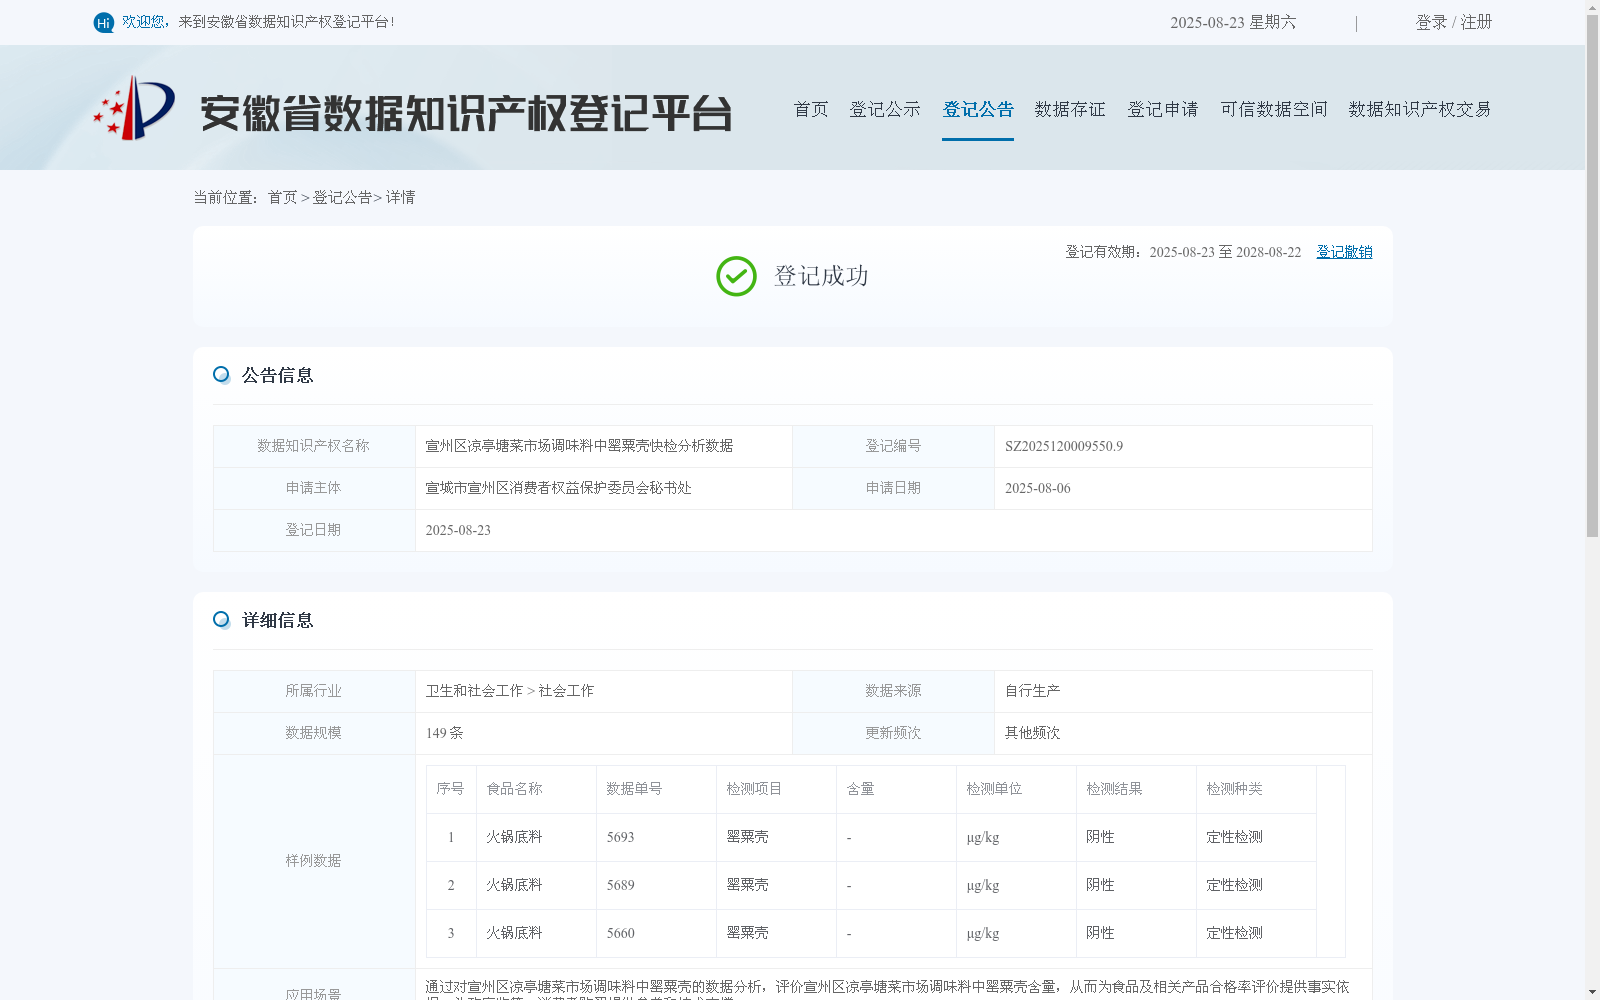Viewport: 1600px width, 1000px height.
Task: Click the 登记撤销 link
Action: [x=1344, y=252]
